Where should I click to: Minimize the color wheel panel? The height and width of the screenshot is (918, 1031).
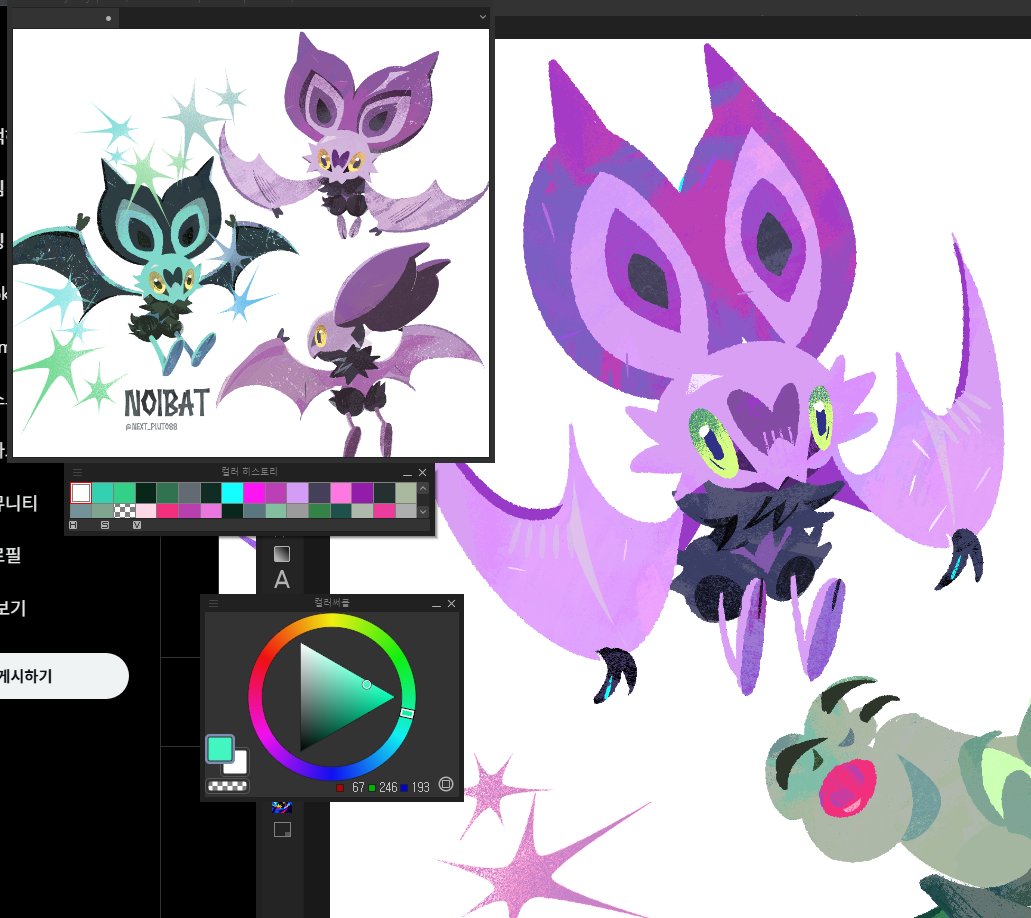pyautogui.click(x=436, y=604)
